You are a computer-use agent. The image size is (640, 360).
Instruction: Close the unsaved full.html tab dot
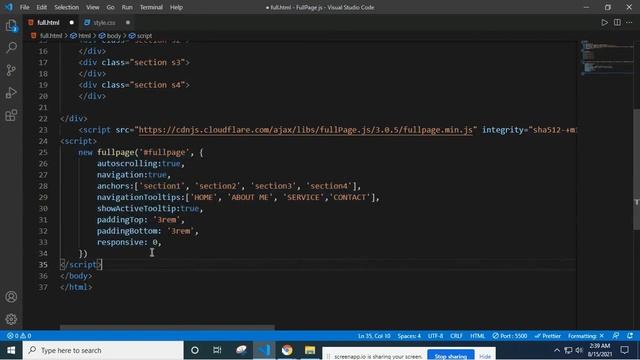pyautogui.click(x=72, y=22)
